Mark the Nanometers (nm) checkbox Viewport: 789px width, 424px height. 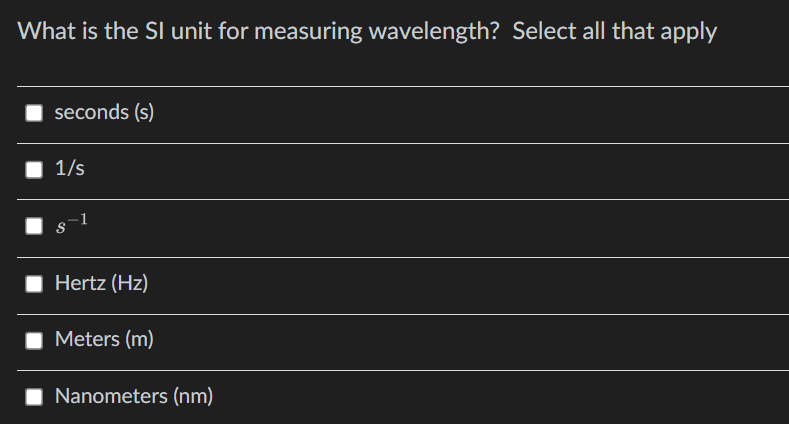[35, 397]
